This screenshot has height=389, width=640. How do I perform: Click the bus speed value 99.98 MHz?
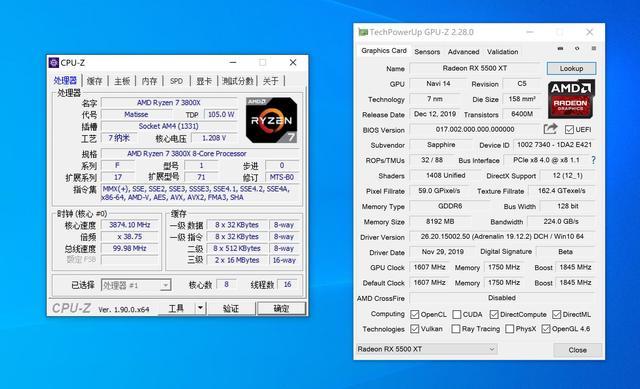point(130,249)
